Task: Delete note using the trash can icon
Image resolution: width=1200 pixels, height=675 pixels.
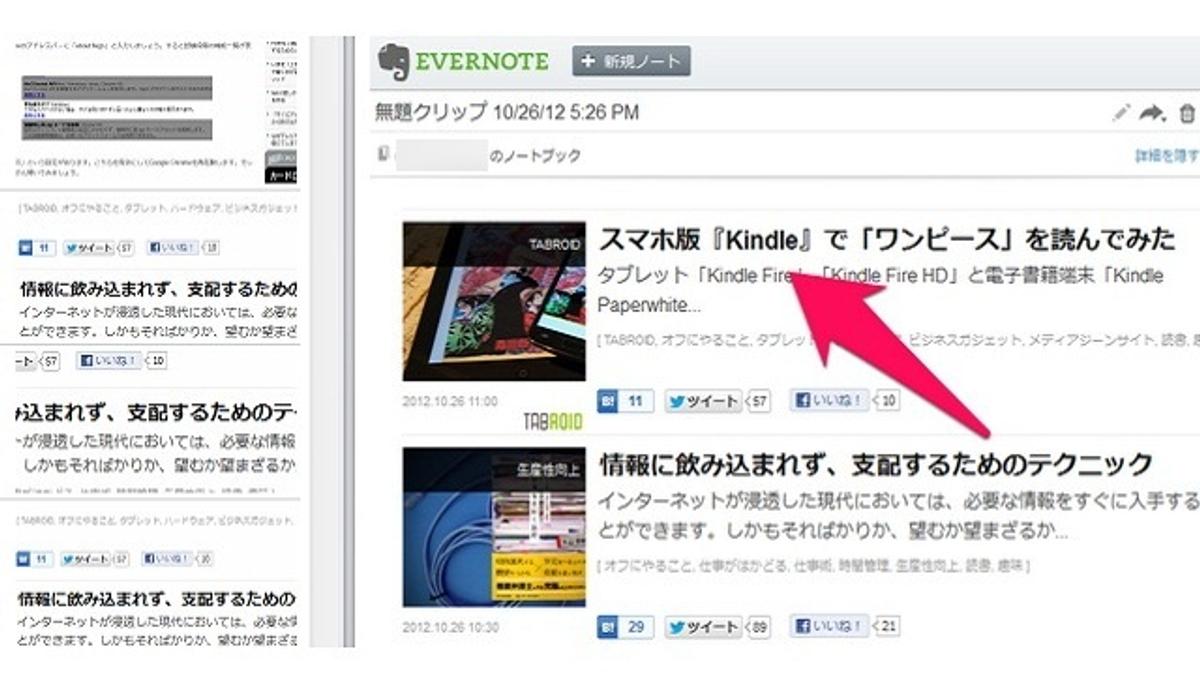Action: (1187, 113)
